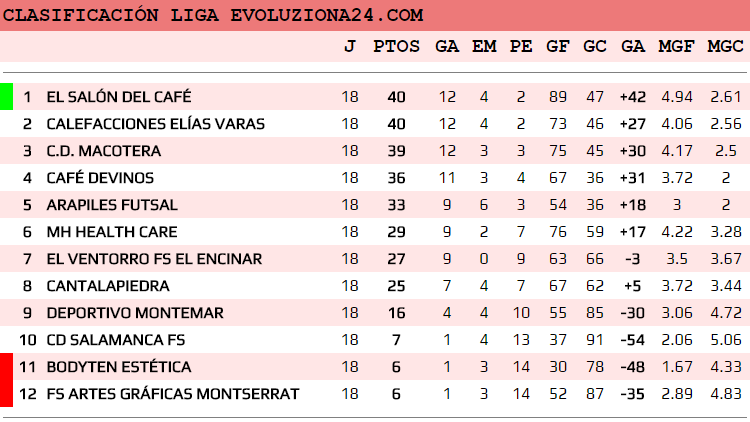Click El Ventorro FS El Encinar

click(x=154, y=259)
